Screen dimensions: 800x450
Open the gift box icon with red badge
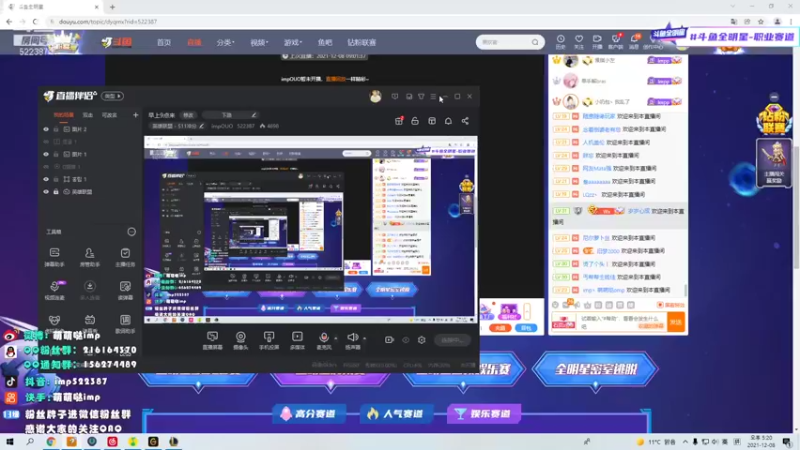pos(399,121)
